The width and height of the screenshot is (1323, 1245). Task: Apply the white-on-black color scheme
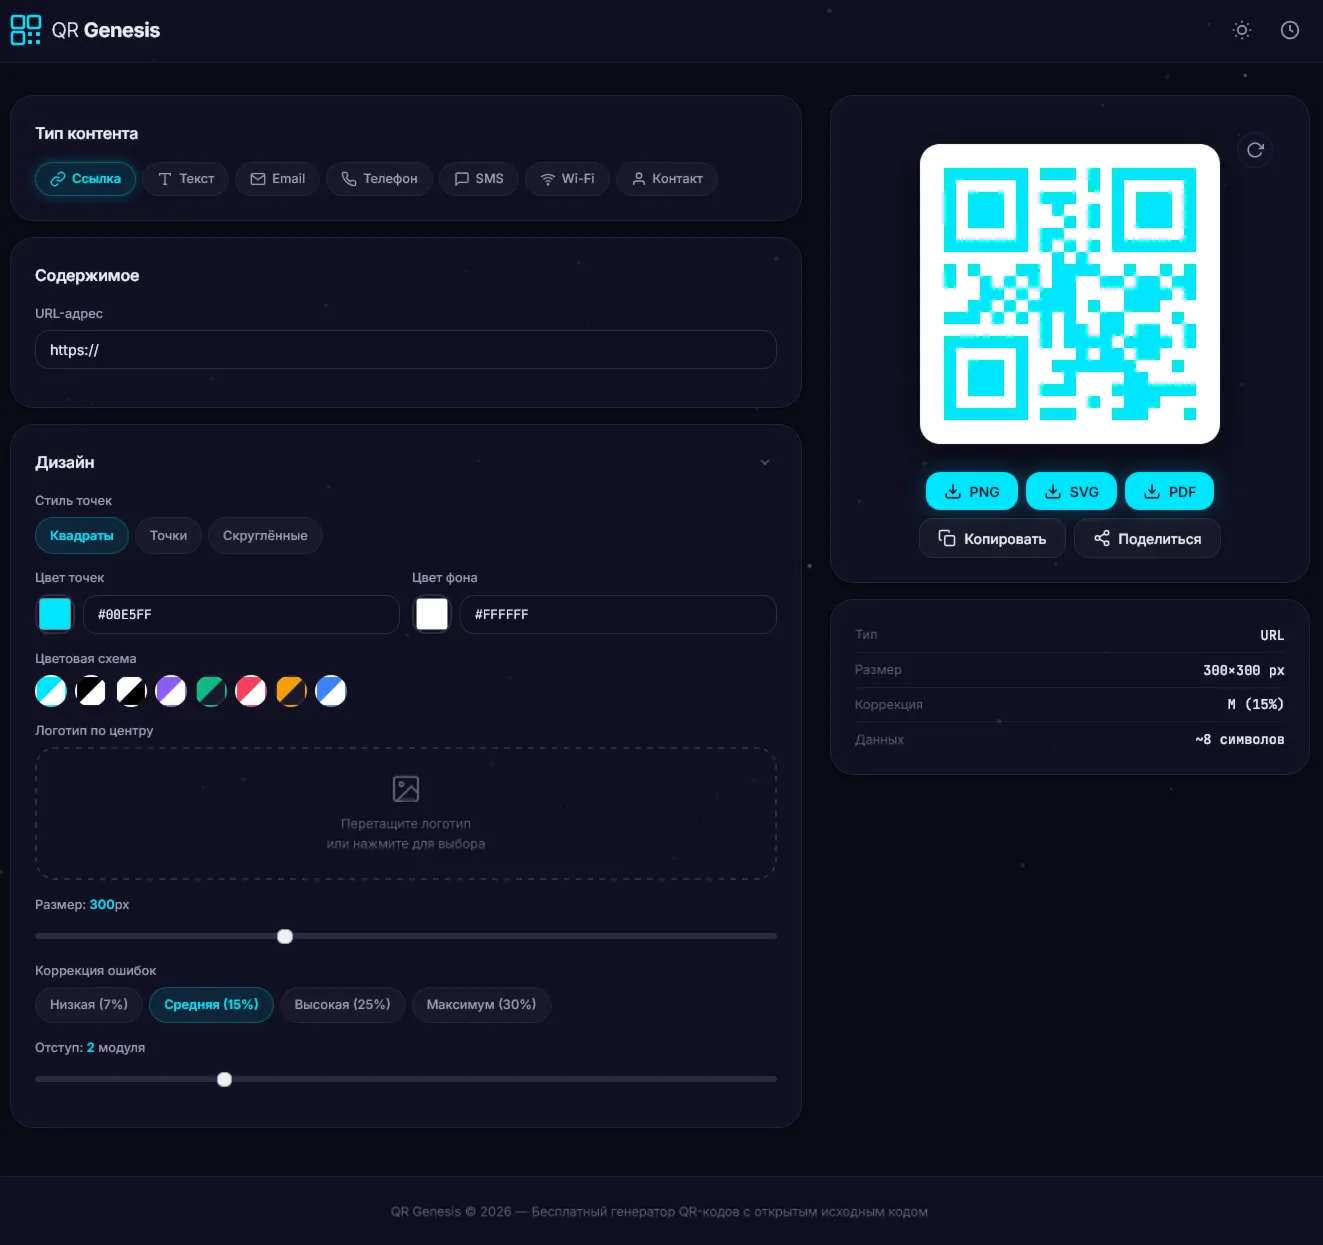point(131,691)
